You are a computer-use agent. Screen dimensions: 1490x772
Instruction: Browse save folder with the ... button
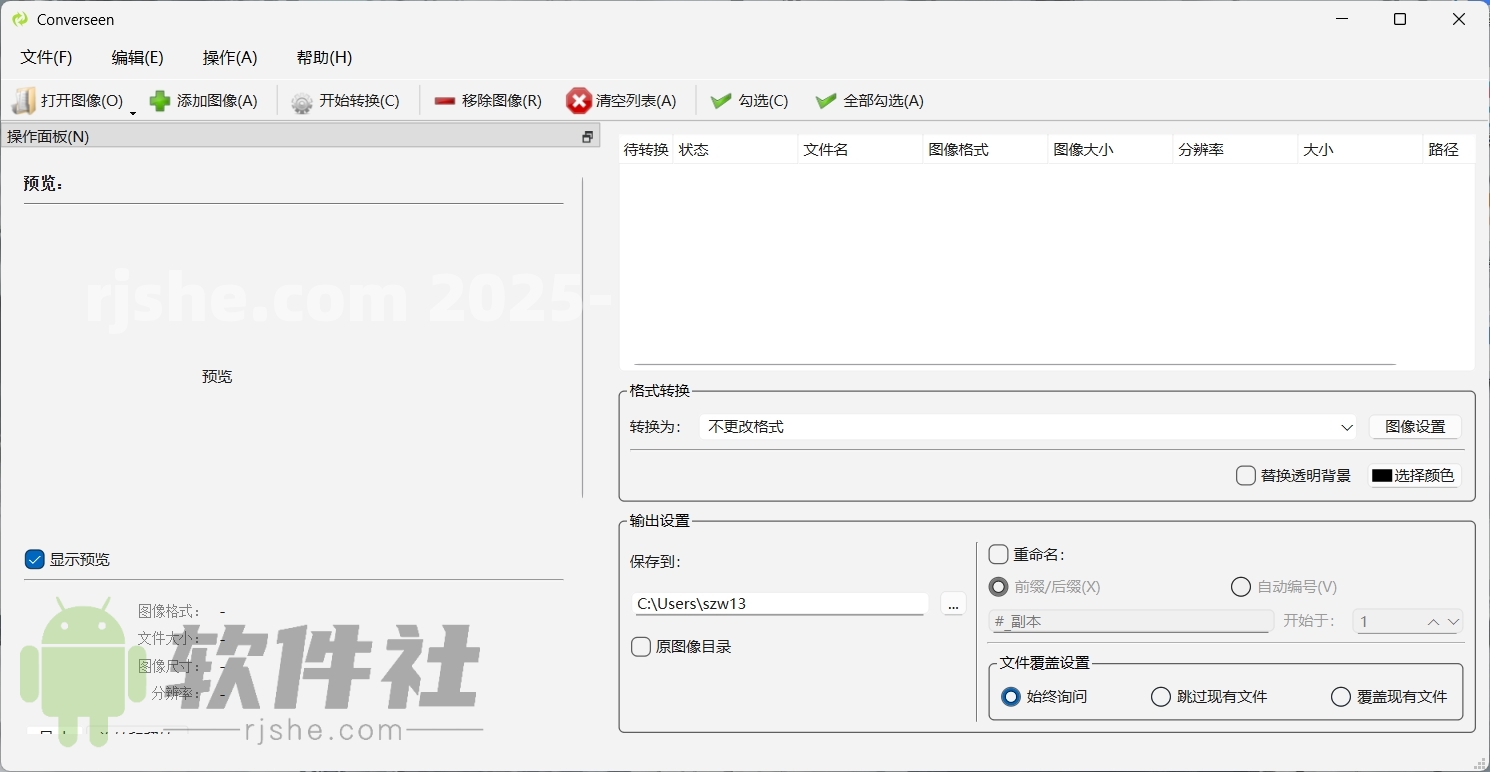click(952, 605)
